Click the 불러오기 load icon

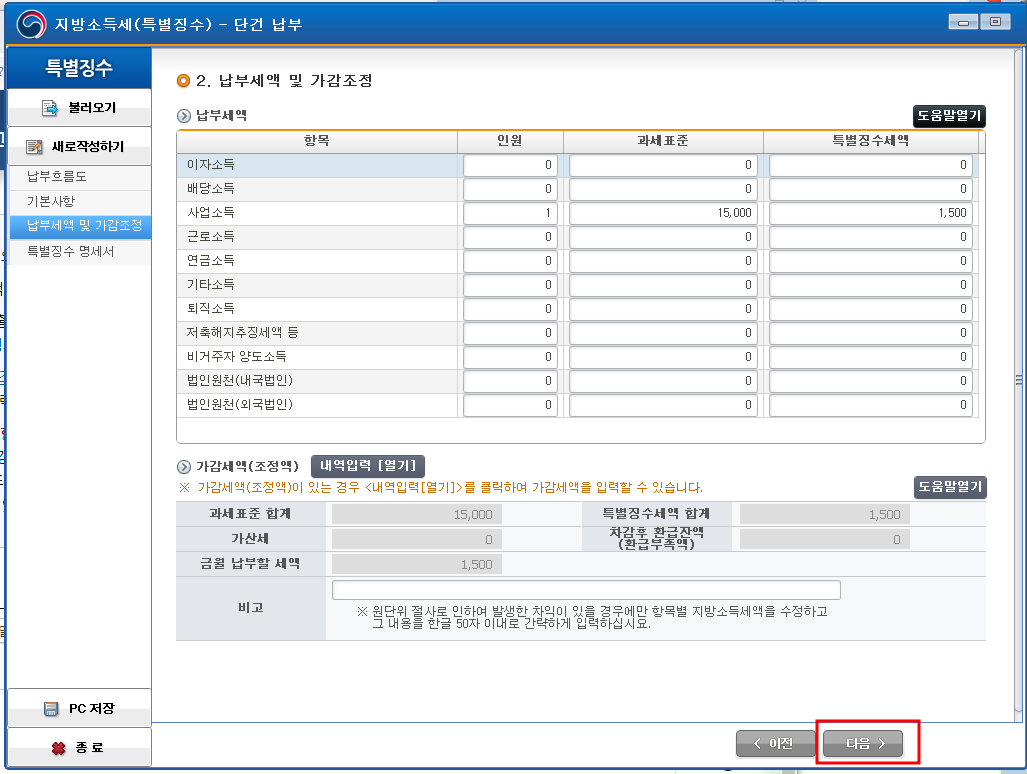(50, 108)
